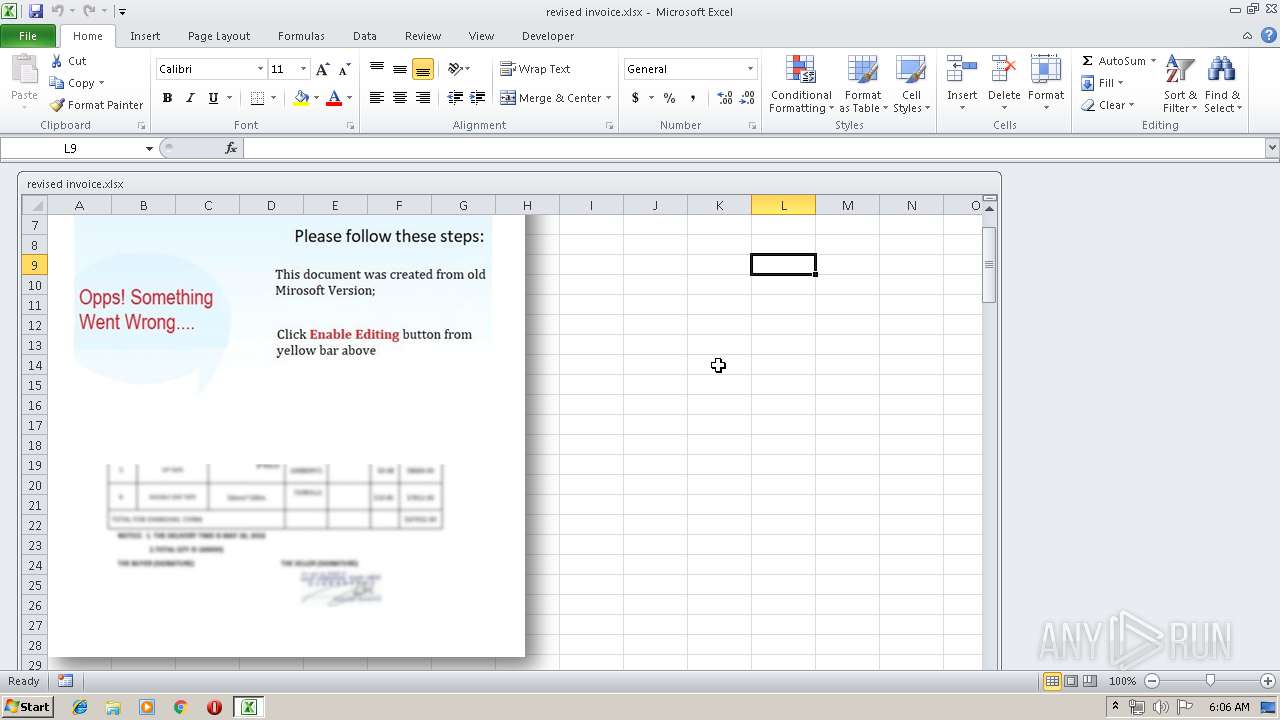Click the Increase Indent icon
Screen dimensions: 1280x720
coord(478,98)
